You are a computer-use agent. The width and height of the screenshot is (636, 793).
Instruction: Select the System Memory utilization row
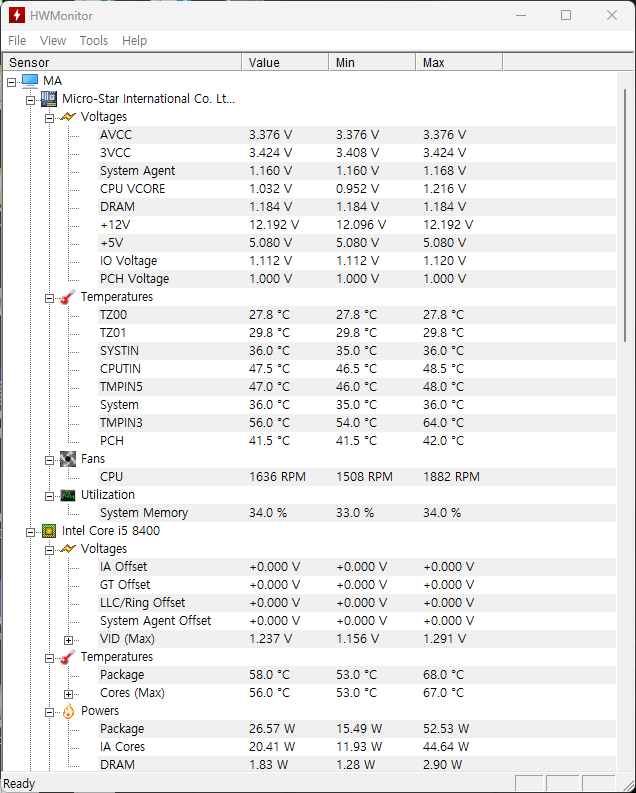(357, 513)
